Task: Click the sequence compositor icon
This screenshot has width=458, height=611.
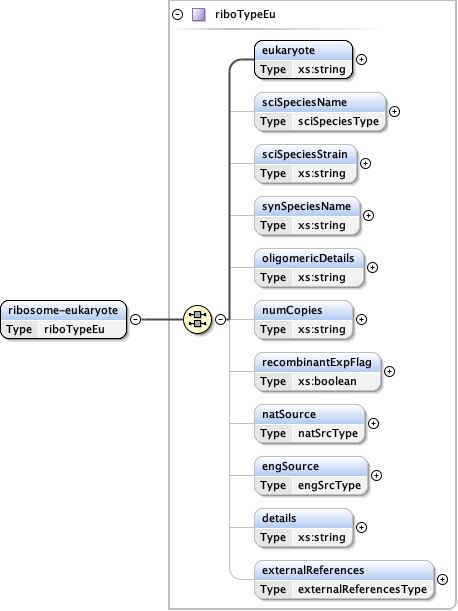Action: pyautogui.click(x=198, y=319)
